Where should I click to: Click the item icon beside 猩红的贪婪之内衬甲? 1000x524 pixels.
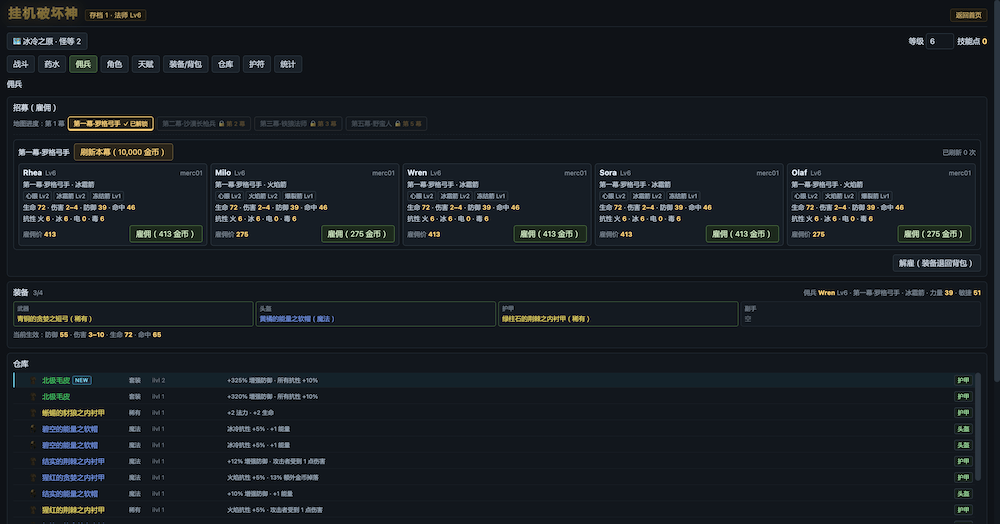coord(34,477)
